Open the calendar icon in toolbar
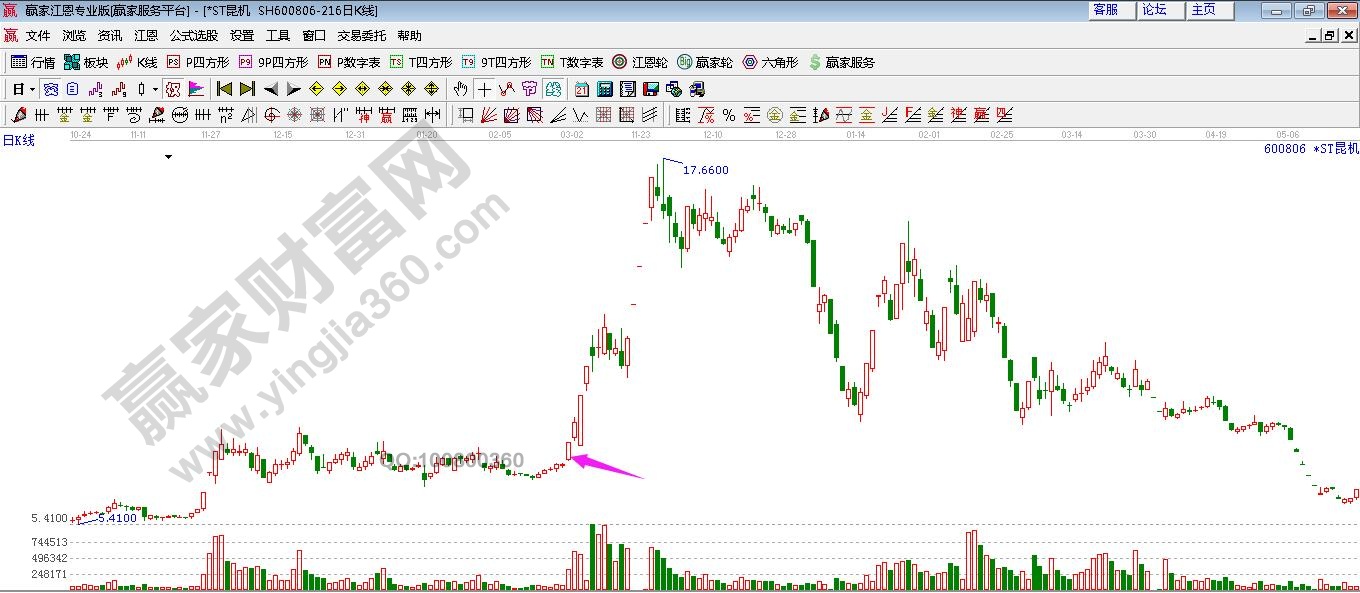Viewport: 1360px width, 593px height. [x=581, y=89]
